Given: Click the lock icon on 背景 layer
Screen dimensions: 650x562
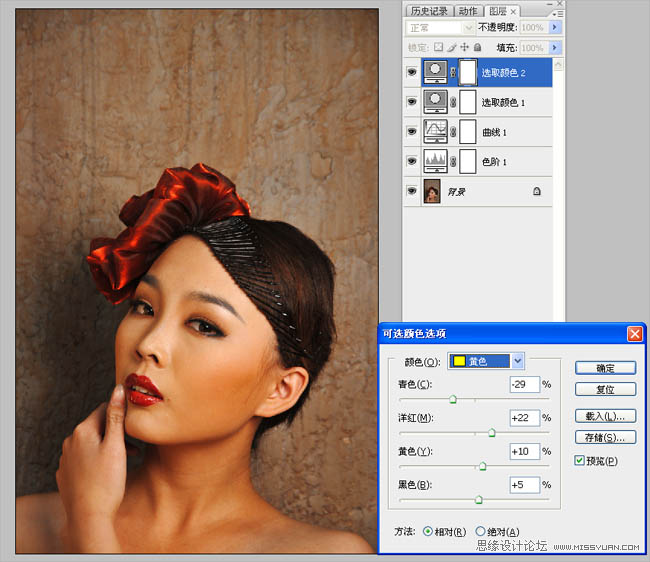Looking at the screenshot, I should (536, 191).
